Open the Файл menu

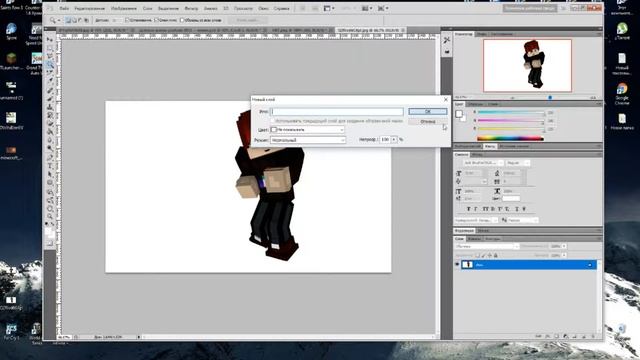64,8
